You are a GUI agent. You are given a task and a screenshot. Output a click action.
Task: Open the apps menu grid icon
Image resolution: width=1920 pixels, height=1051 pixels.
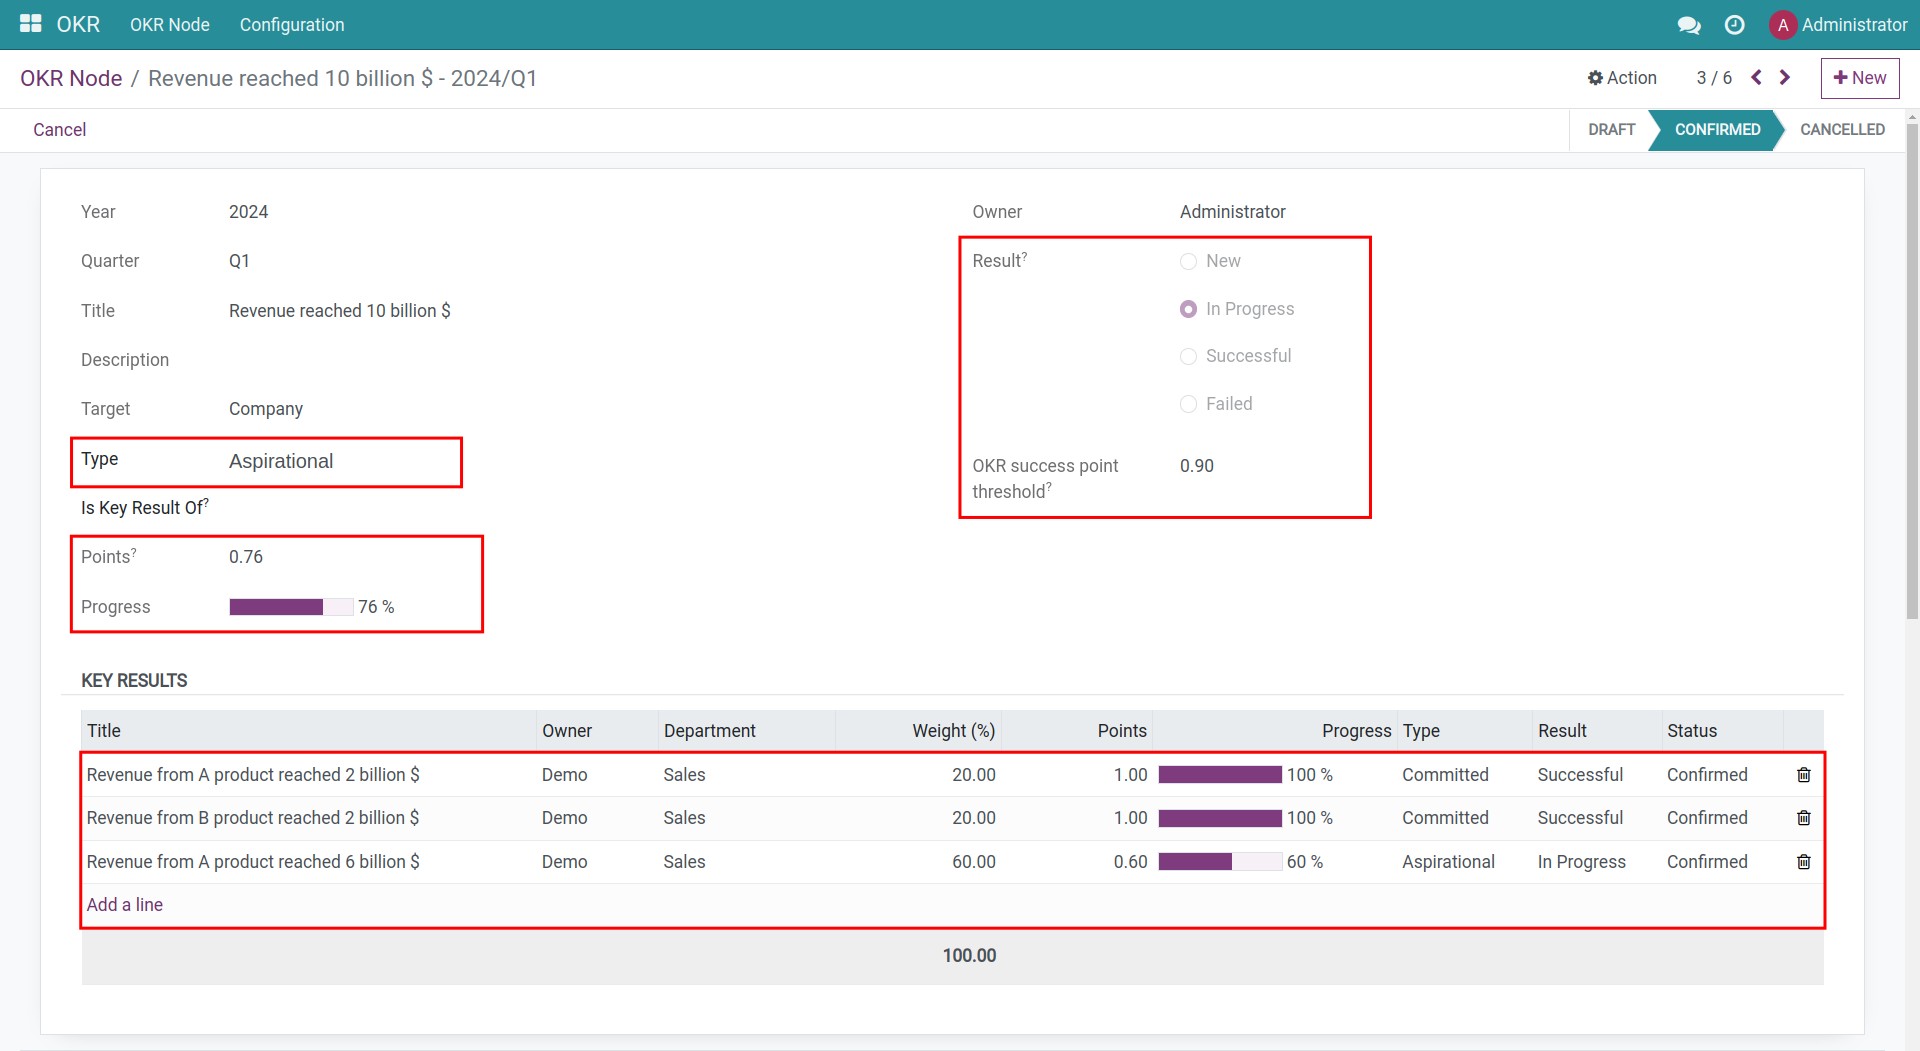tap(31, 24)
